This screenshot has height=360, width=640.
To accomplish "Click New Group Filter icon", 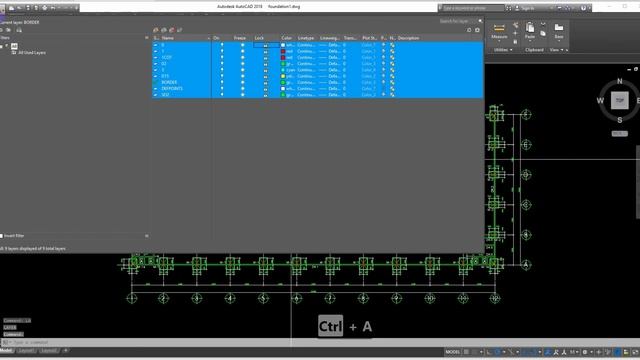I will pyautogui.click(x=9, y=30).
